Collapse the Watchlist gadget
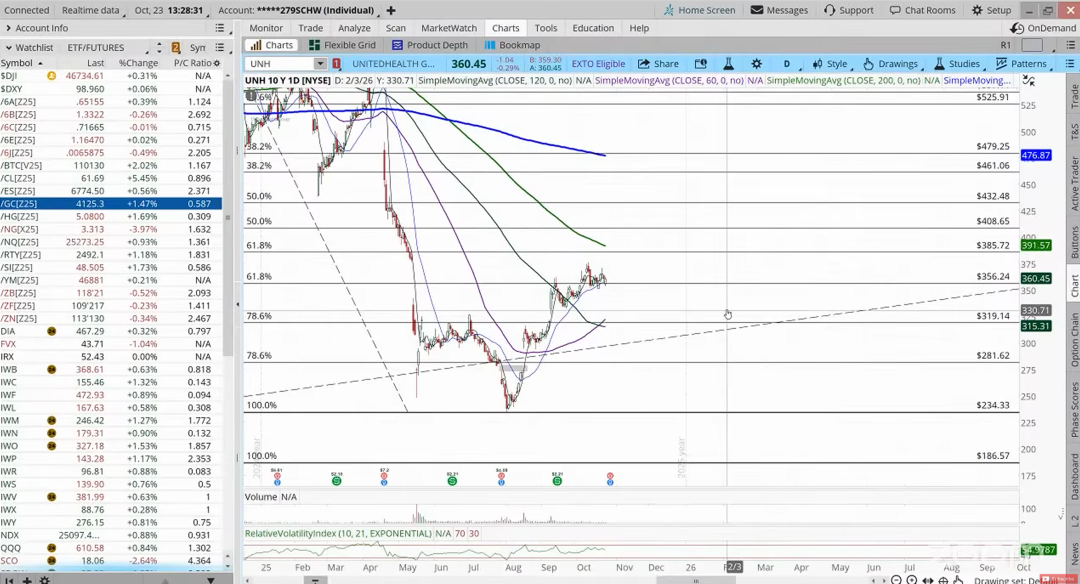The image size is (1080, 584). click(8, 48)
